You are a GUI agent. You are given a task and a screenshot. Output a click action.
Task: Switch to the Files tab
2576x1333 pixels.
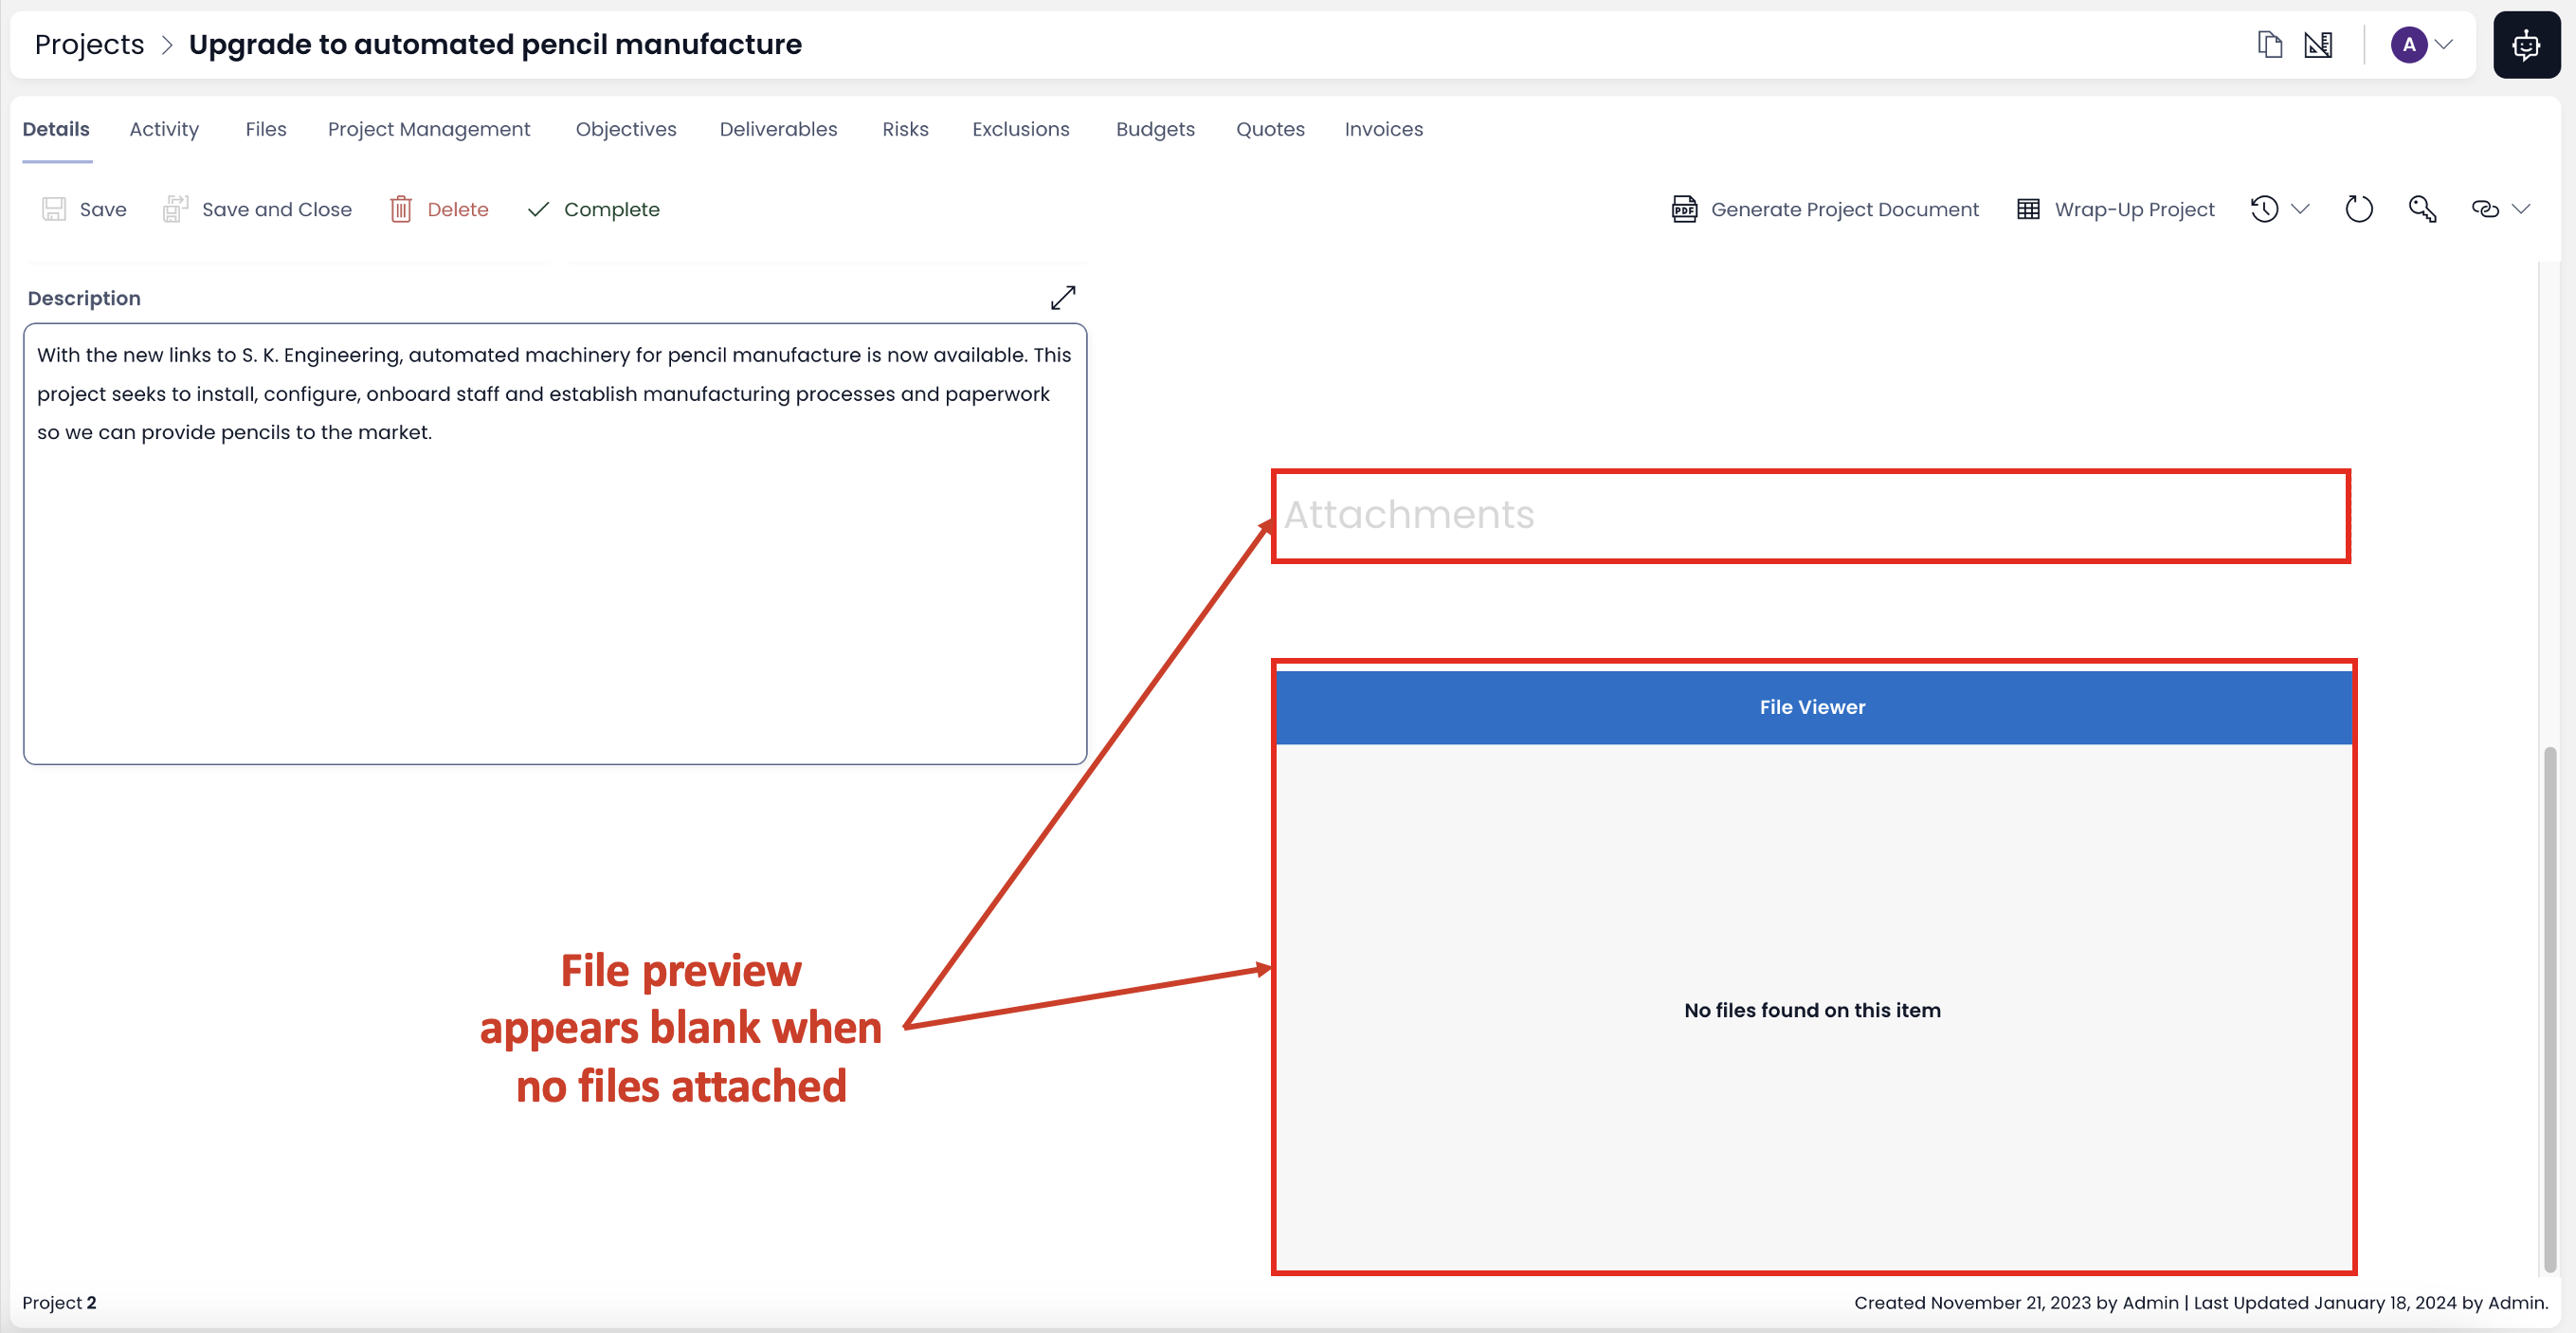263,129
